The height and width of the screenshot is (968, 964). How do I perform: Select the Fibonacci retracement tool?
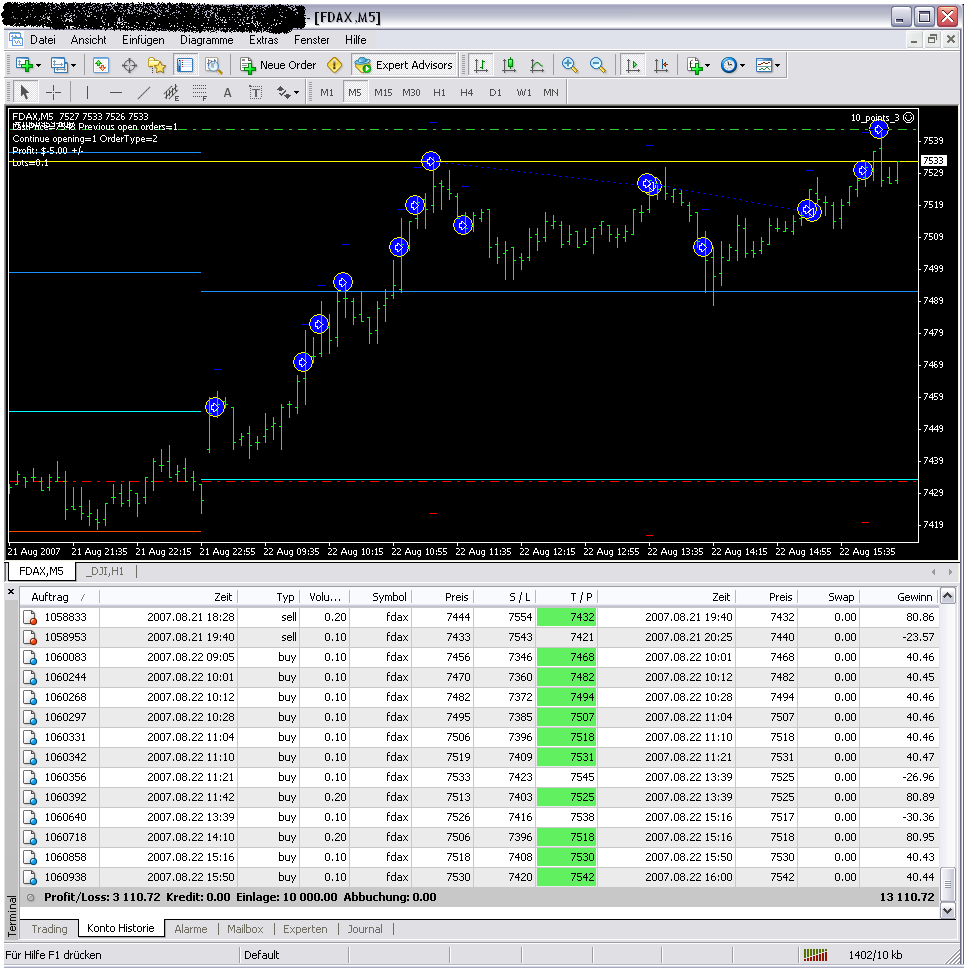coord(199,93)
